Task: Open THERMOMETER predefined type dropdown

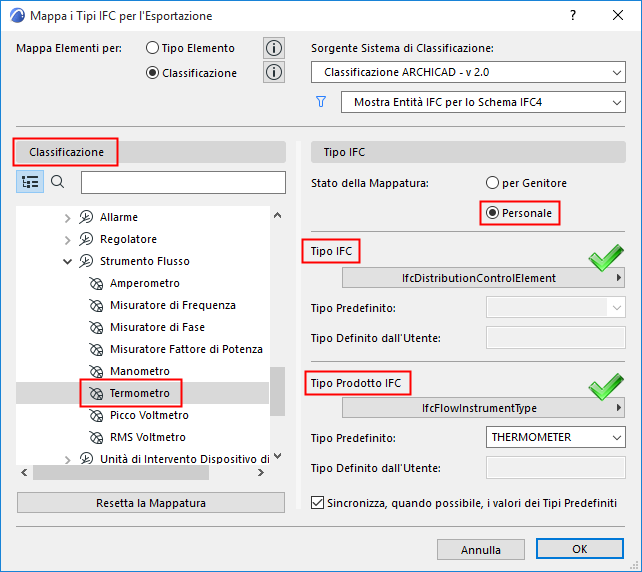Action: (x=556, y=437)
